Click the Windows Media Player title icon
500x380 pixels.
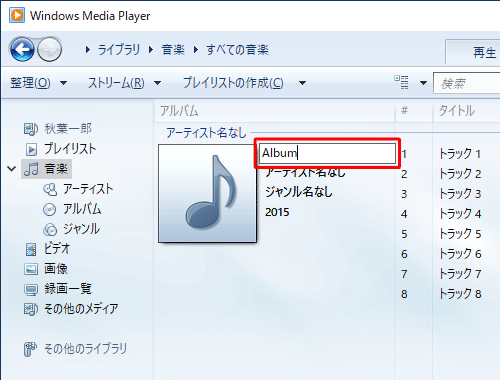pos(17,15)
